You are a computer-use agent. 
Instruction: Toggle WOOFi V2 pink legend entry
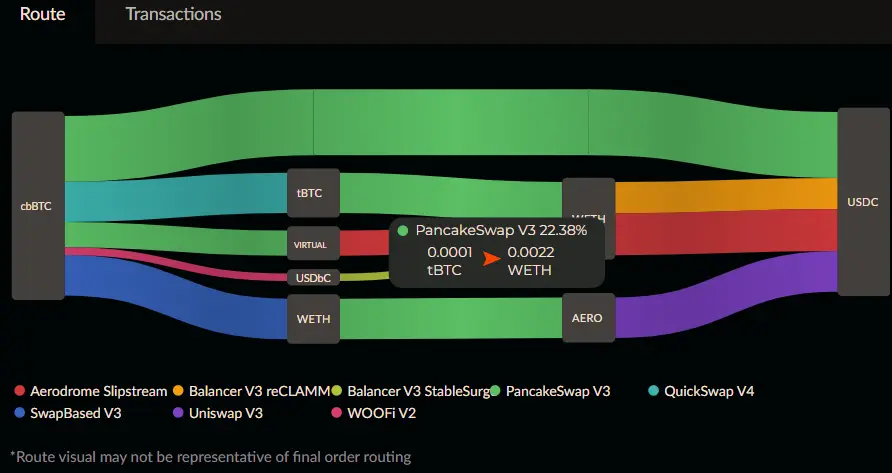(373, 413)
